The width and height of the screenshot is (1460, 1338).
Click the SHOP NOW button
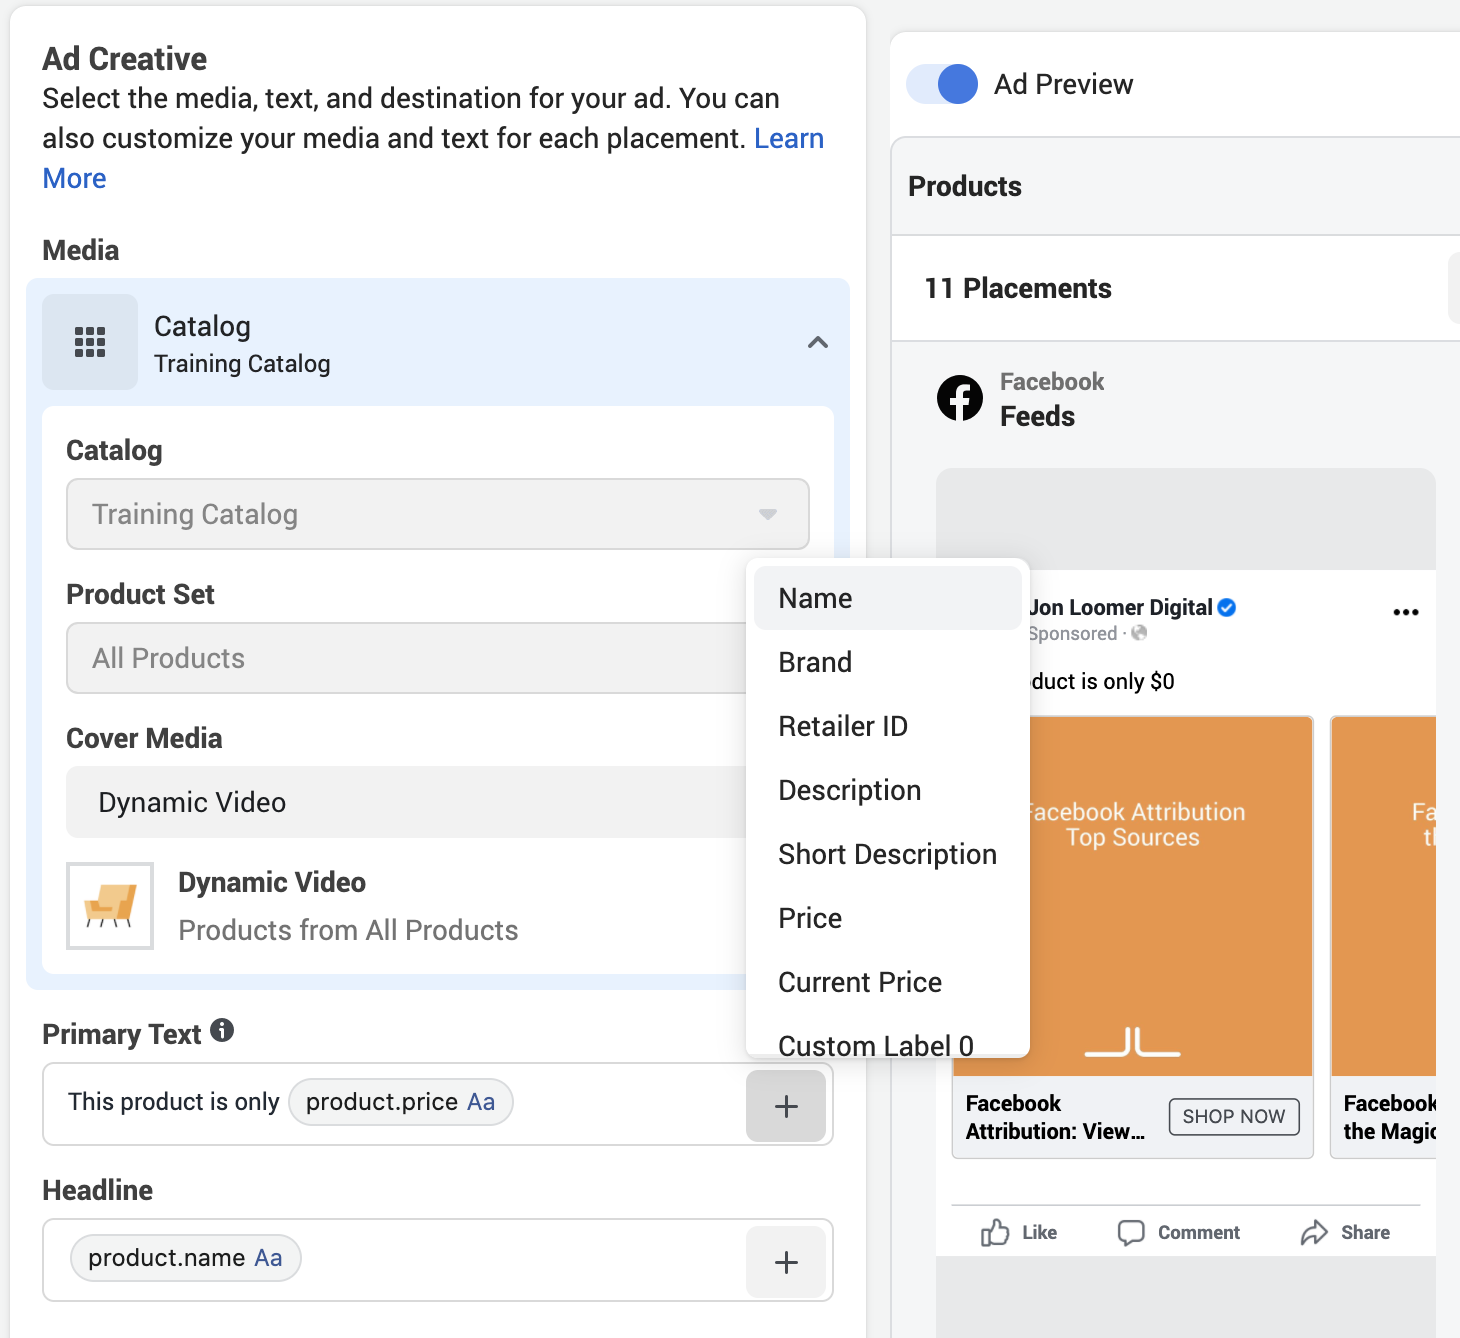coord(1234,1116)
